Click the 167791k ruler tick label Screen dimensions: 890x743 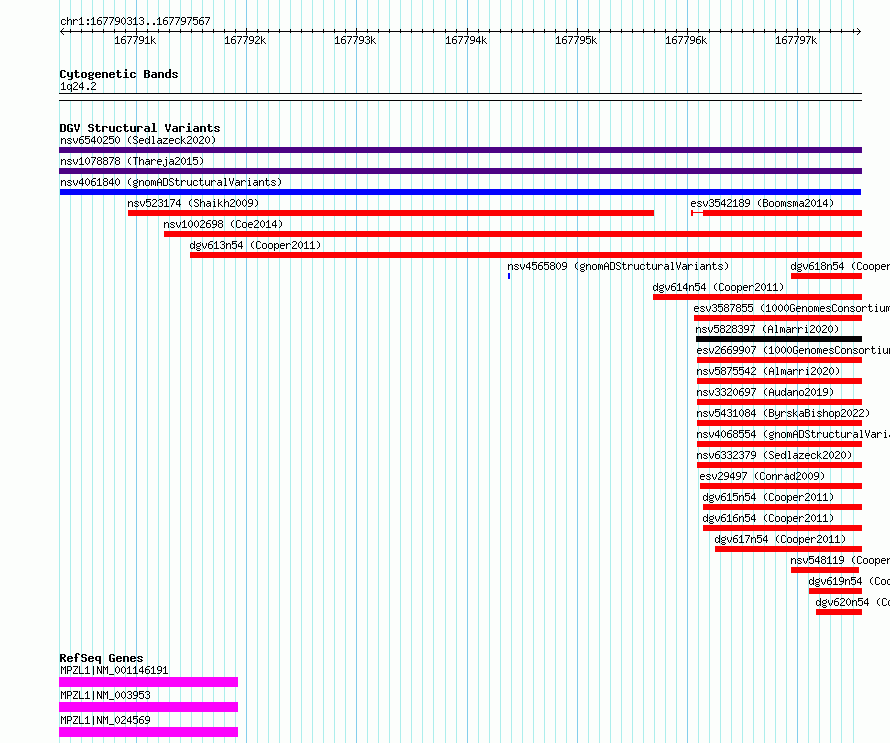[135, 40]
